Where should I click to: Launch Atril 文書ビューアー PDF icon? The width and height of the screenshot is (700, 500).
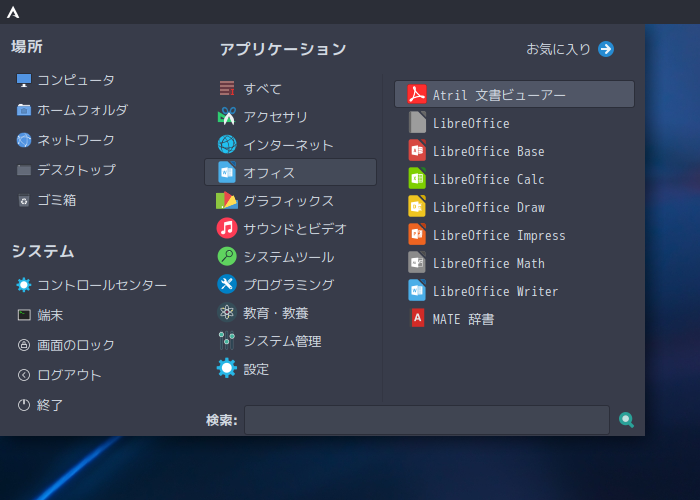click(x=417, y=94)
